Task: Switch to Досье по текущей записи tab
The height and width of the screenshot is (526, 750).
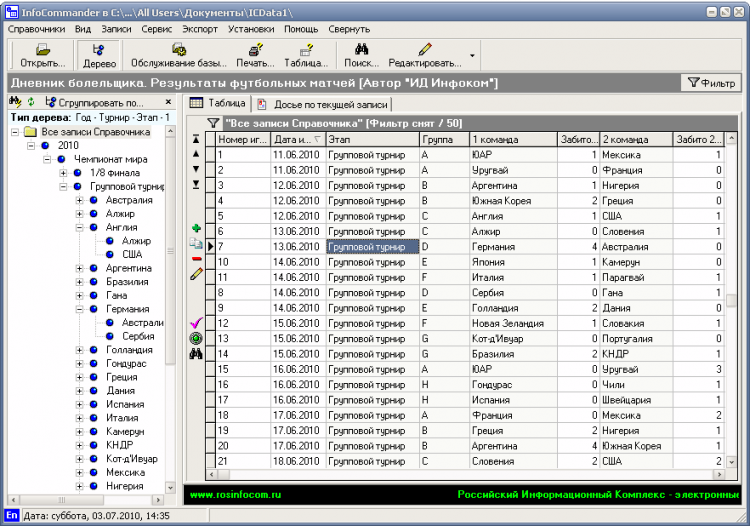Action: click(x=323, y=103)
